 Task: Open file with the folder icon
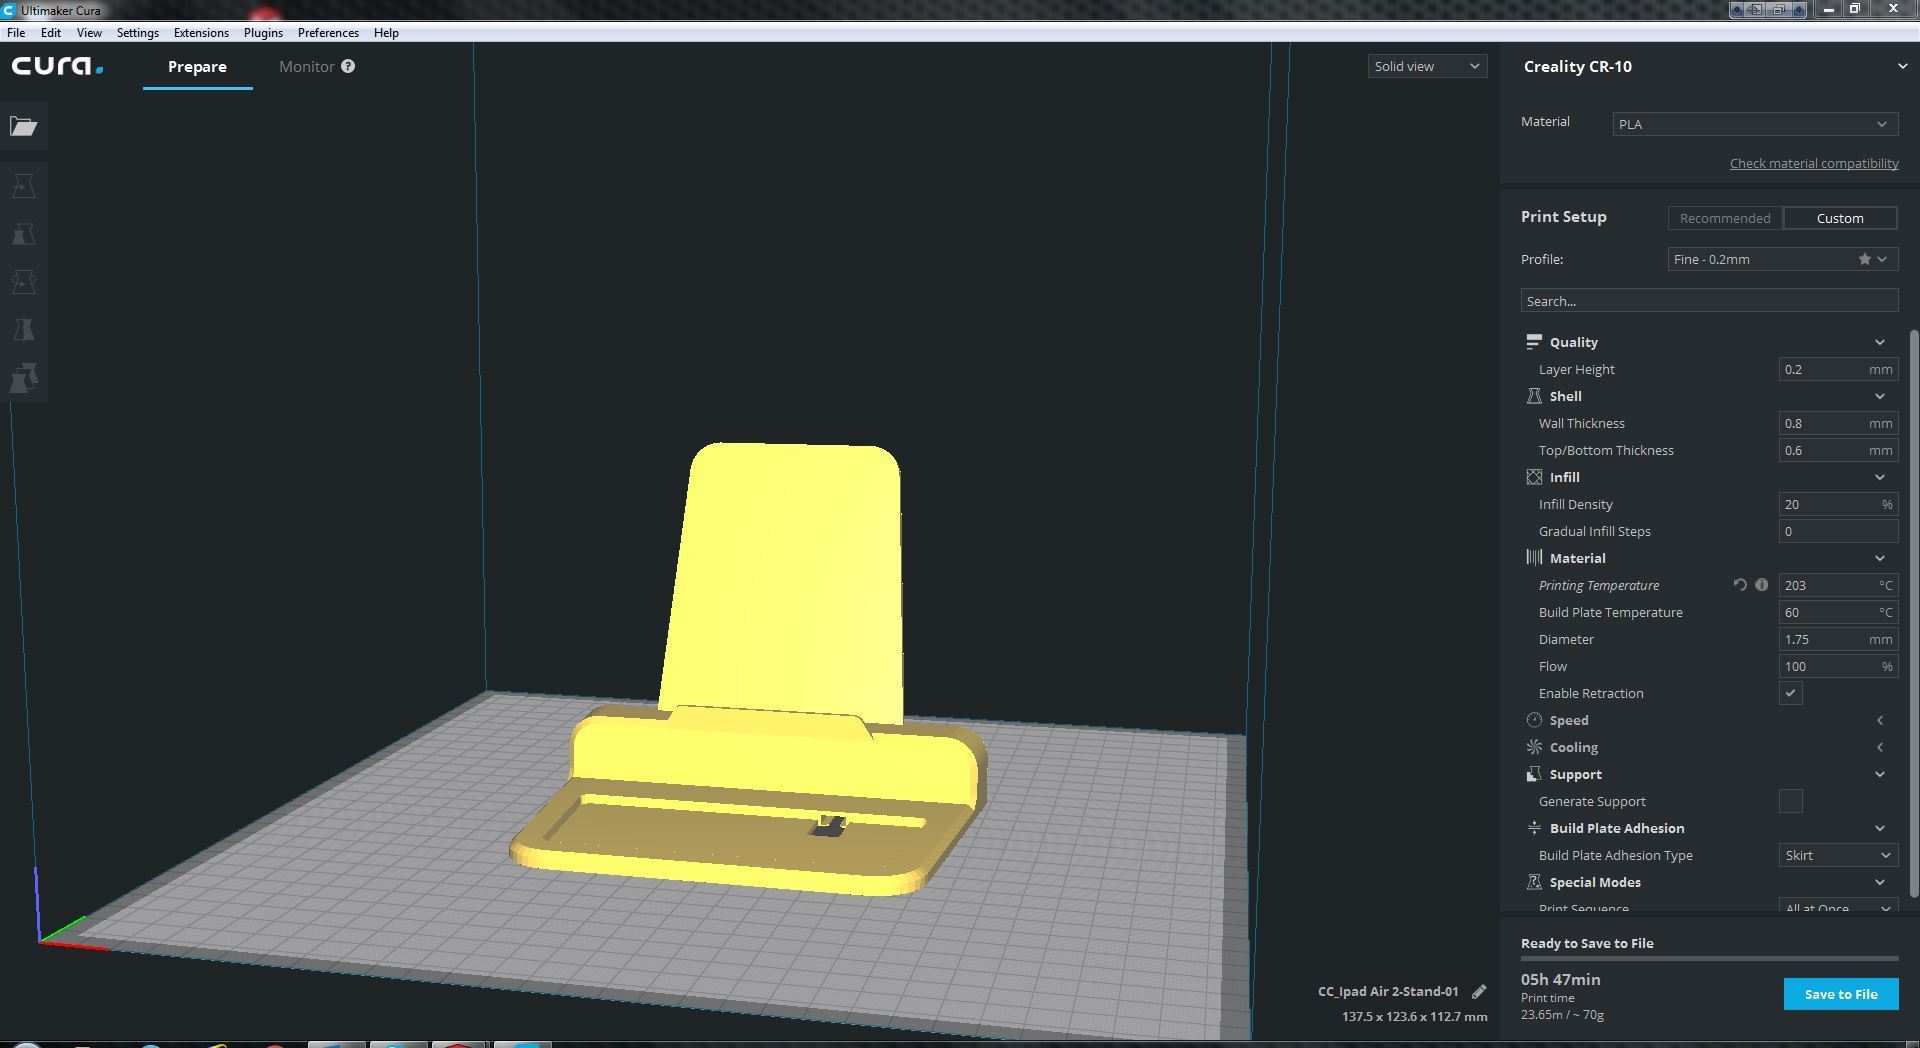click(x=24, y=126)
